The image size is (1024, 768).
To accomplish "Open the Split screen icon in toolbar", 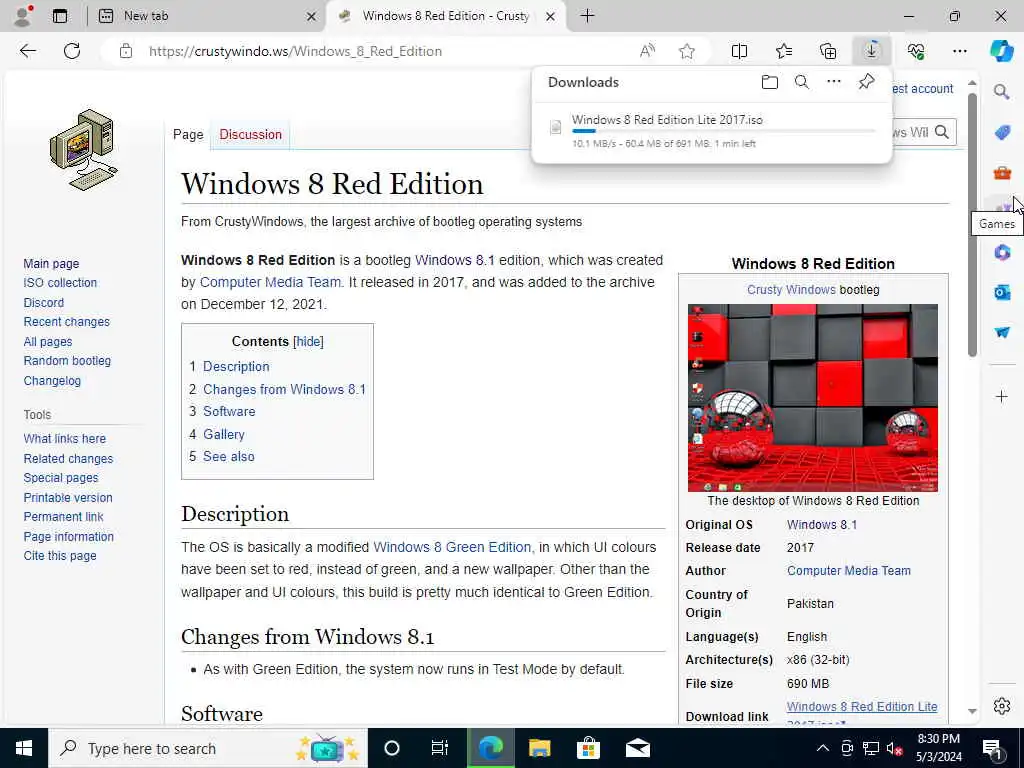I will [x=739, y=51].
